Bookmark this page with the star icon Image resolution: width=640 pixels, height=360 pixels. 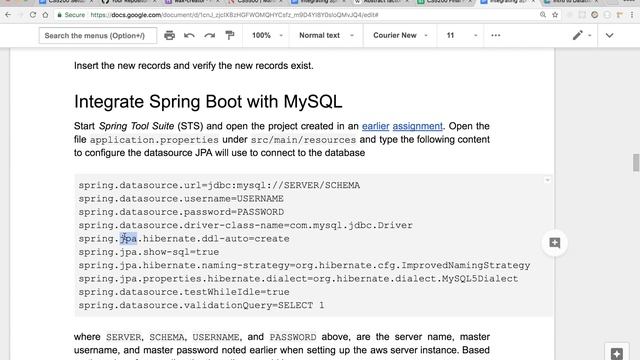pyautogui.click(x=555, y=15)
